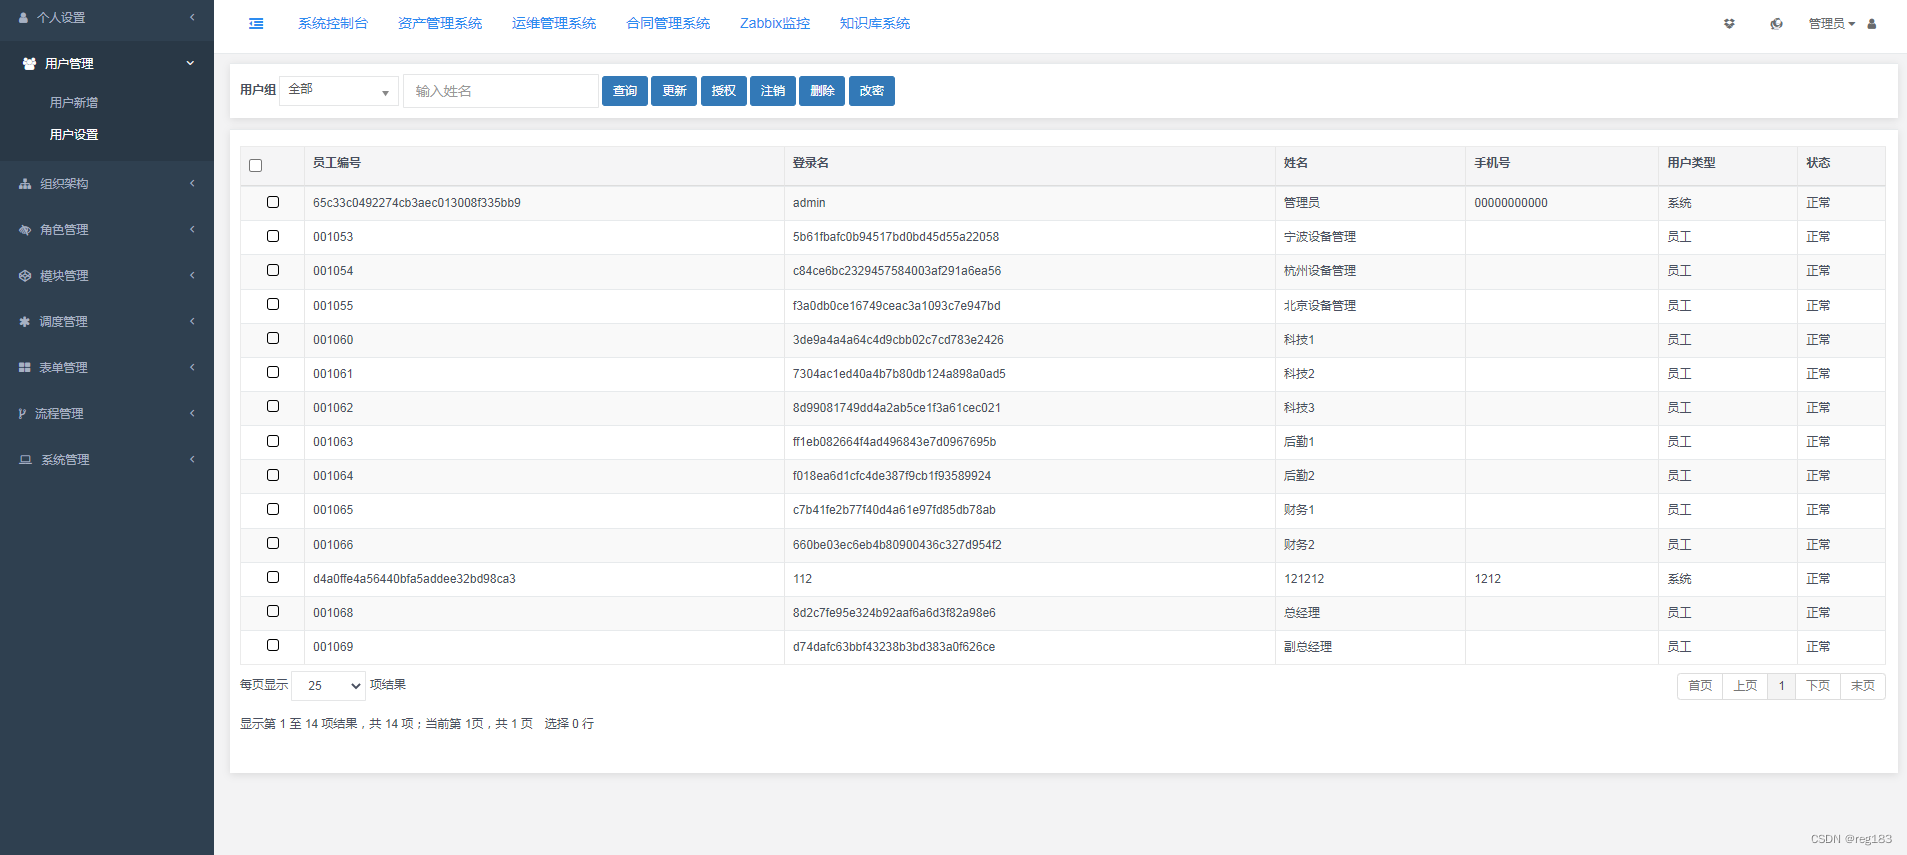Select the checkbox for employee 001063
1907x855 pixels.
coord(273,441)
